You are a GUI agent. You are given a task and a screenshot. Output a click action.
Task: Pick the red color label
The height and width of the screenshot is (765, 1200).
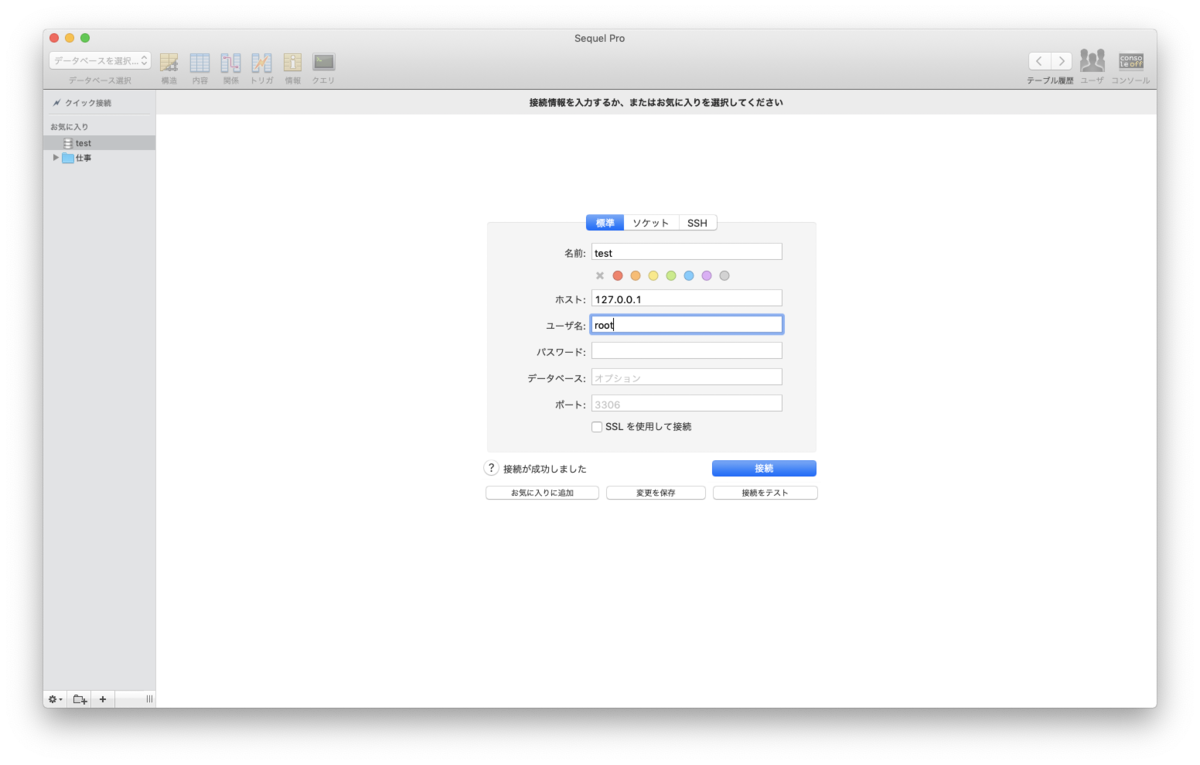click(x=618, y=276)
